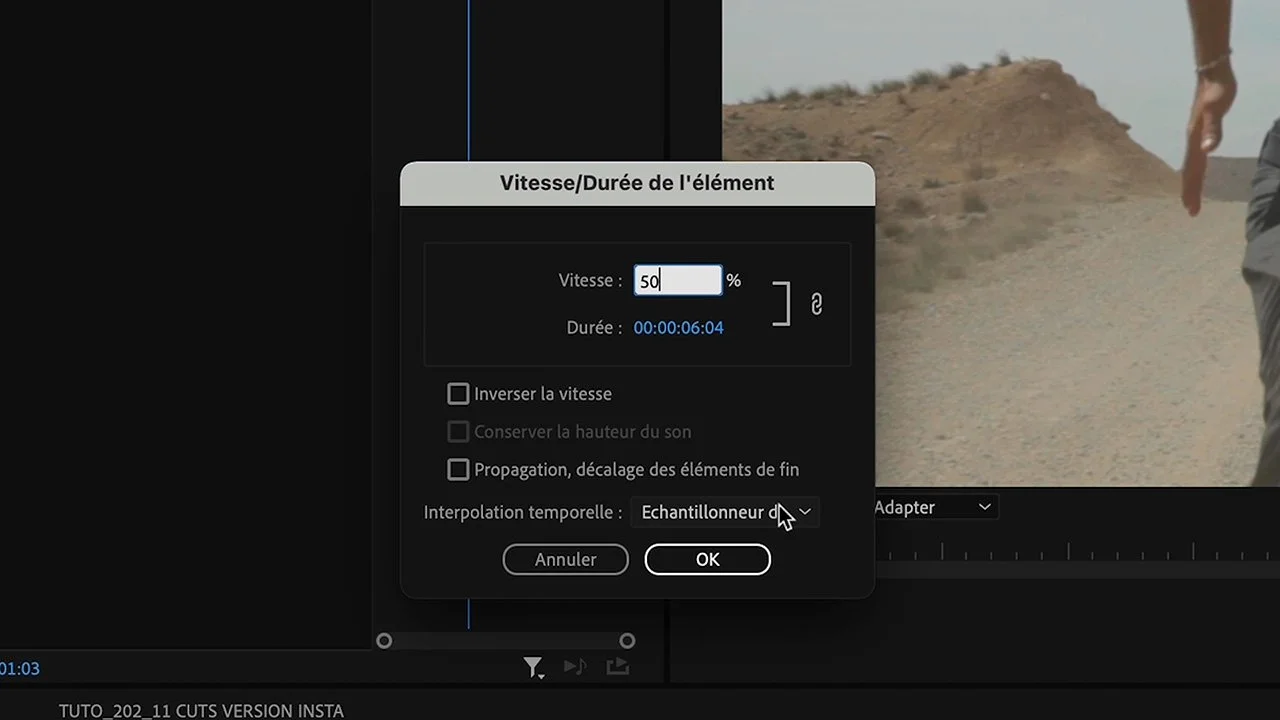Select the TUTO_202_11 CUTS VERSION INSTA sequence tab
Image resolution: width=1280 pixels, height=720 pixels.
[201, 711]
